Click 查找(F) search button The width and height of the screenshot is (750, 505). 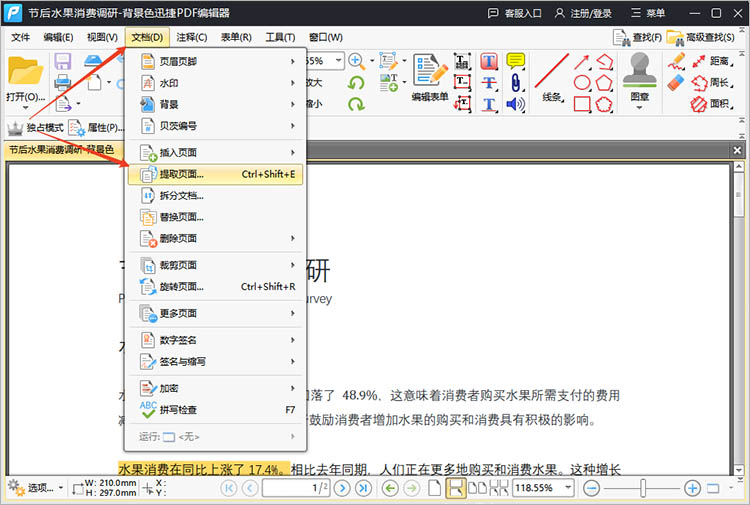[x=638, y=37]
